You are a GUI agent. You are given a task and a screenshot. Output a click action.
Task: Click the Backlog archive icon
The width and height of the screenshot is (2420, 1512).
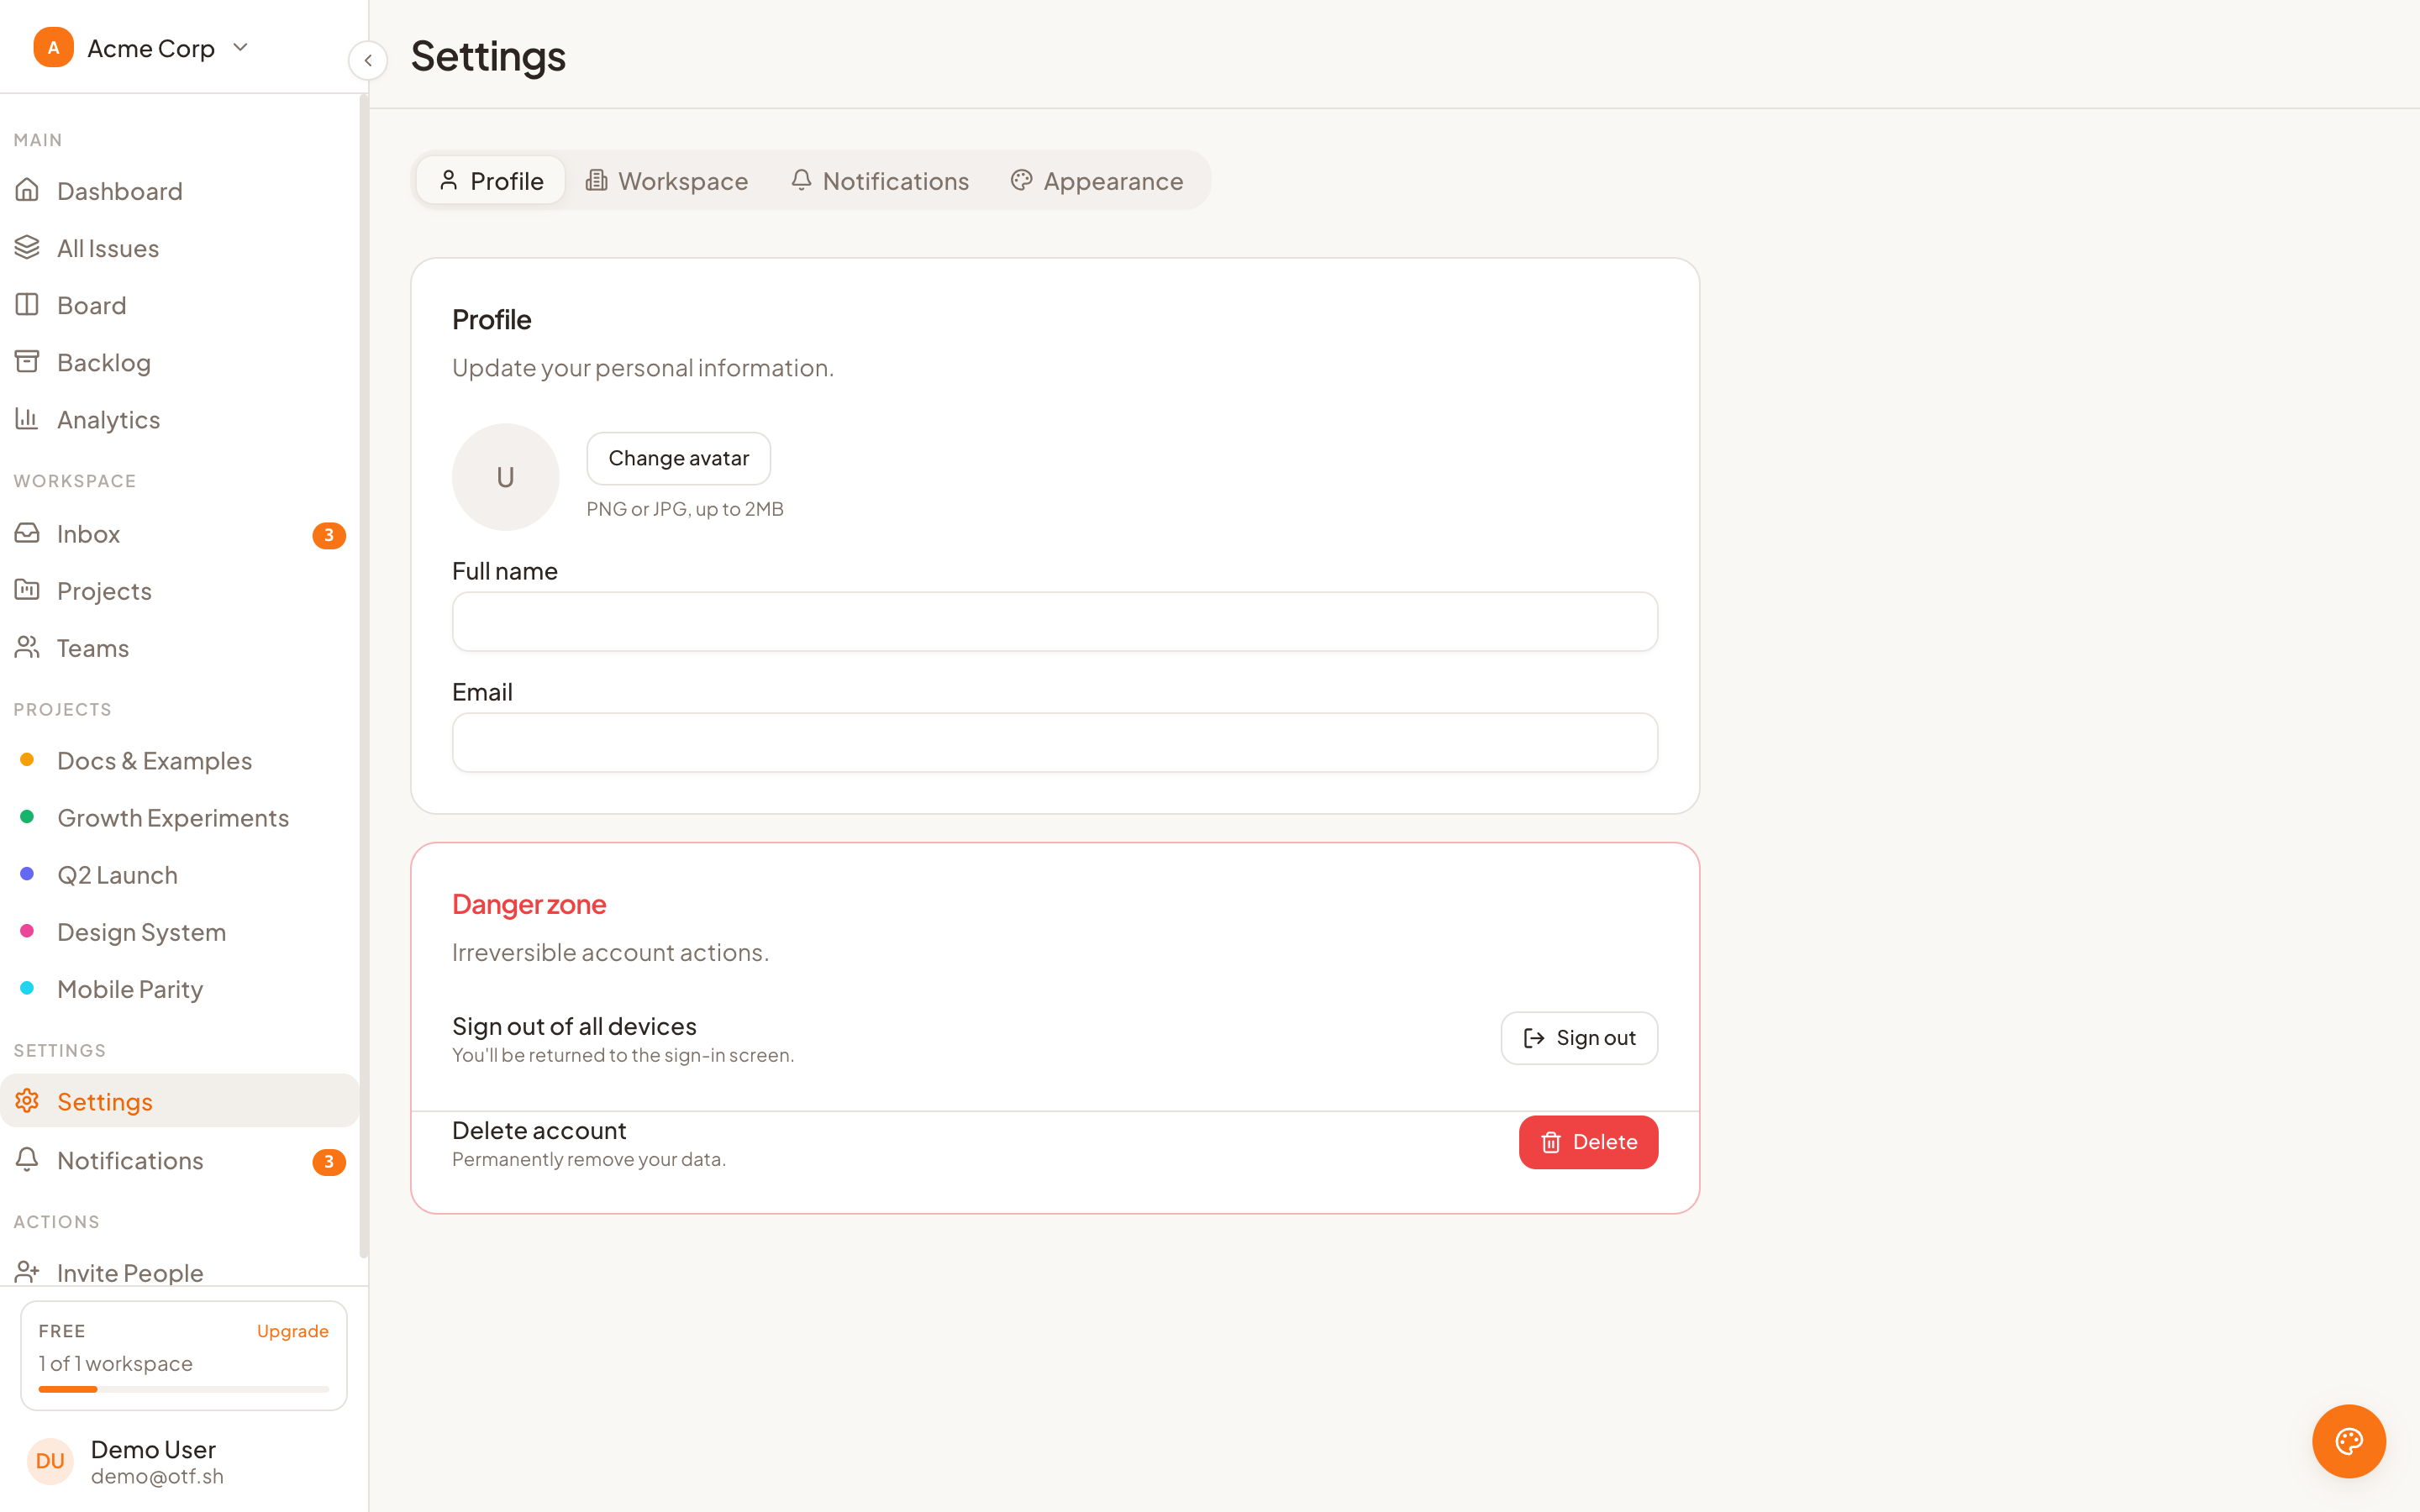(x=27, y=361)
